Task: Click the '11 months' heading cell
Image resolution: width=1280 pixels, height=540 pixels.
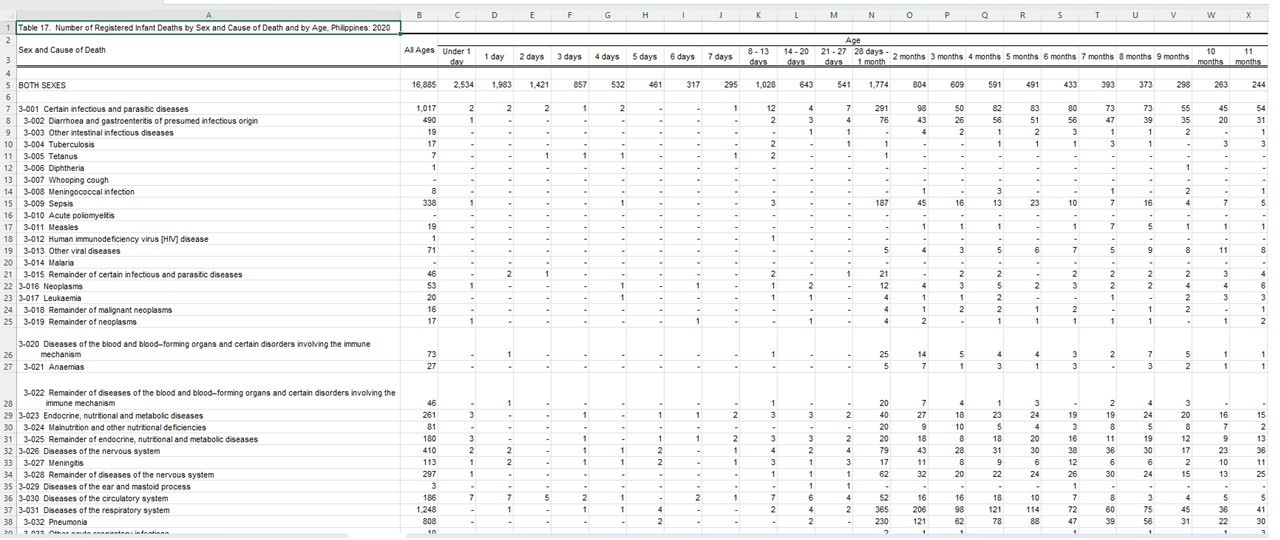Action: [x=1248, y=55]
